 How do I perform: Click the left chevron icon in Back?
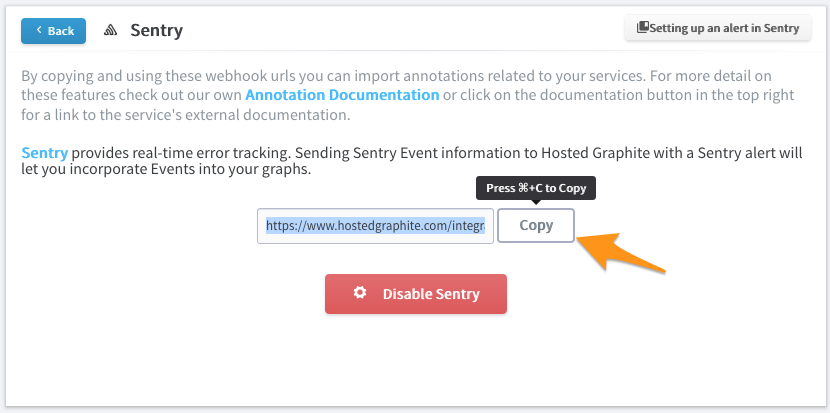tap(39, 30)
